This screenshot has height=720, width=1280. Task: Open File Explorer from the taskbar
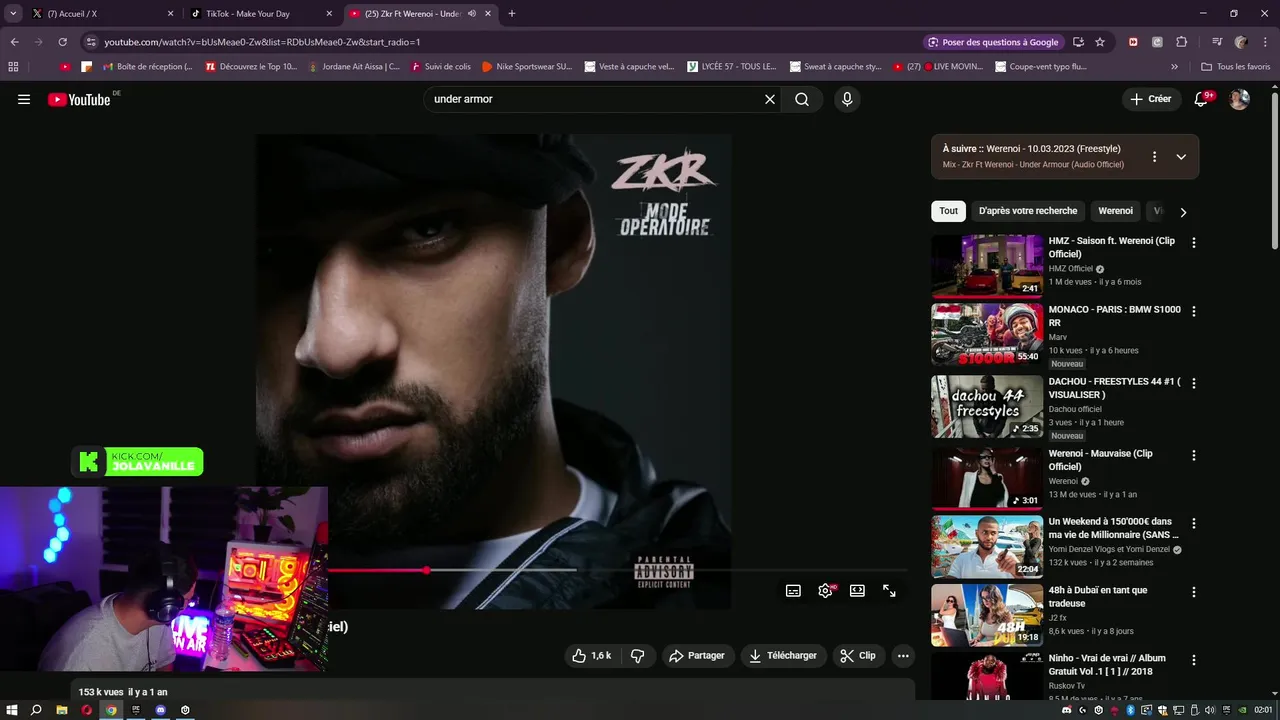coord(62,710)
